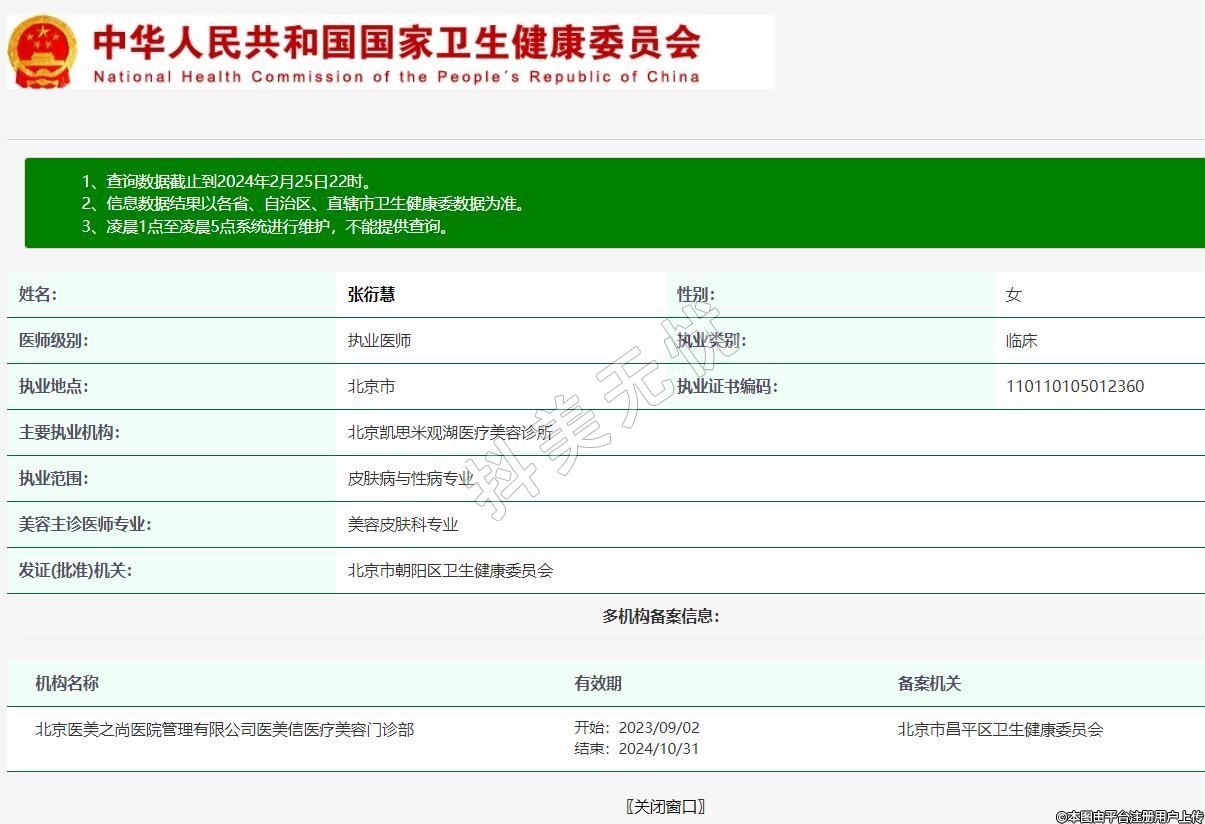The height and width of the screenshot is (824, 1205).
Task: Click the 执业医师 physician level value
Action: pyautogui.click(x=379, y=341)
